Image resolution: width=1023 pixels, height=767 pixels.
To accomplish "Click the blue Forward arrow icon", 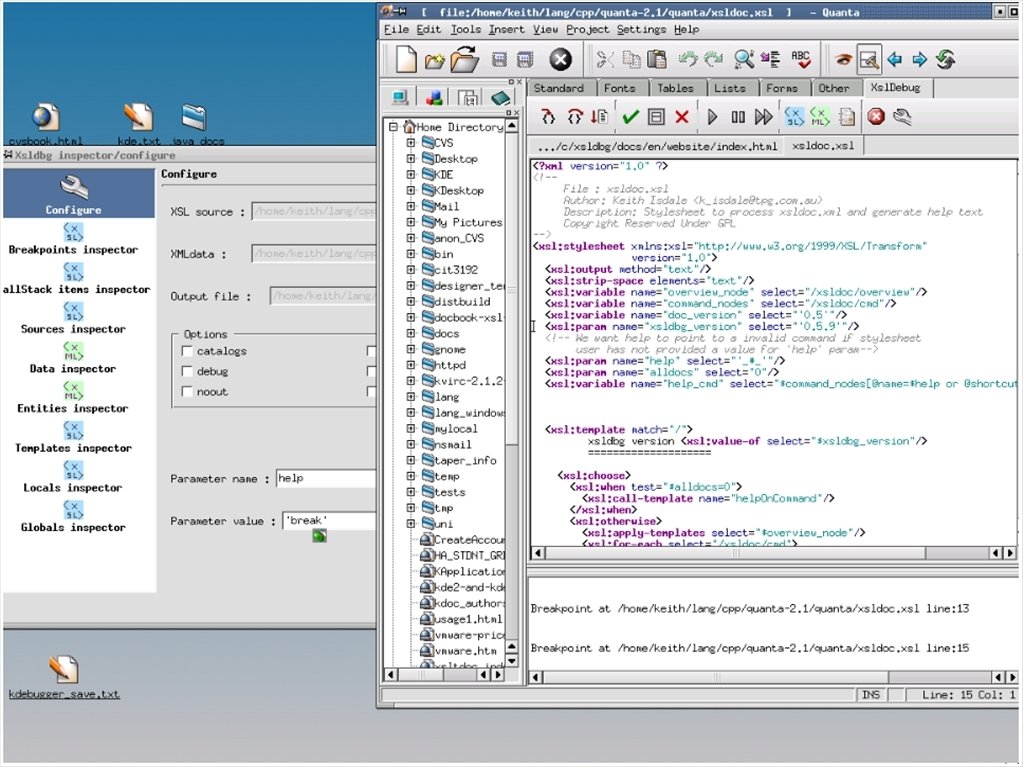I will [x=920, y=59].
